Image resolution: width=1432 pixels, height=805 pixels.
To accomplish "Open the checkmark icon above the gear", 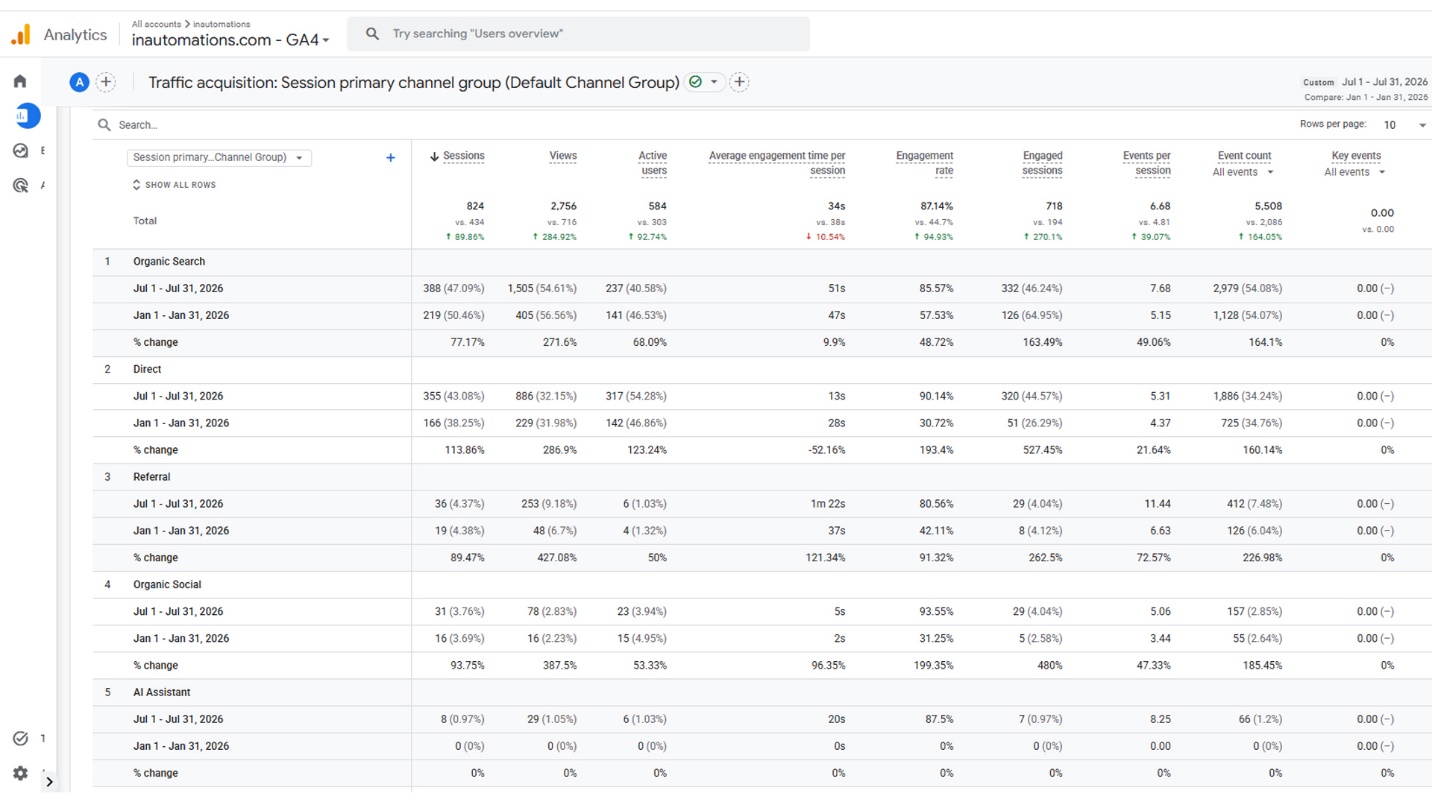I will pos(20,738).
